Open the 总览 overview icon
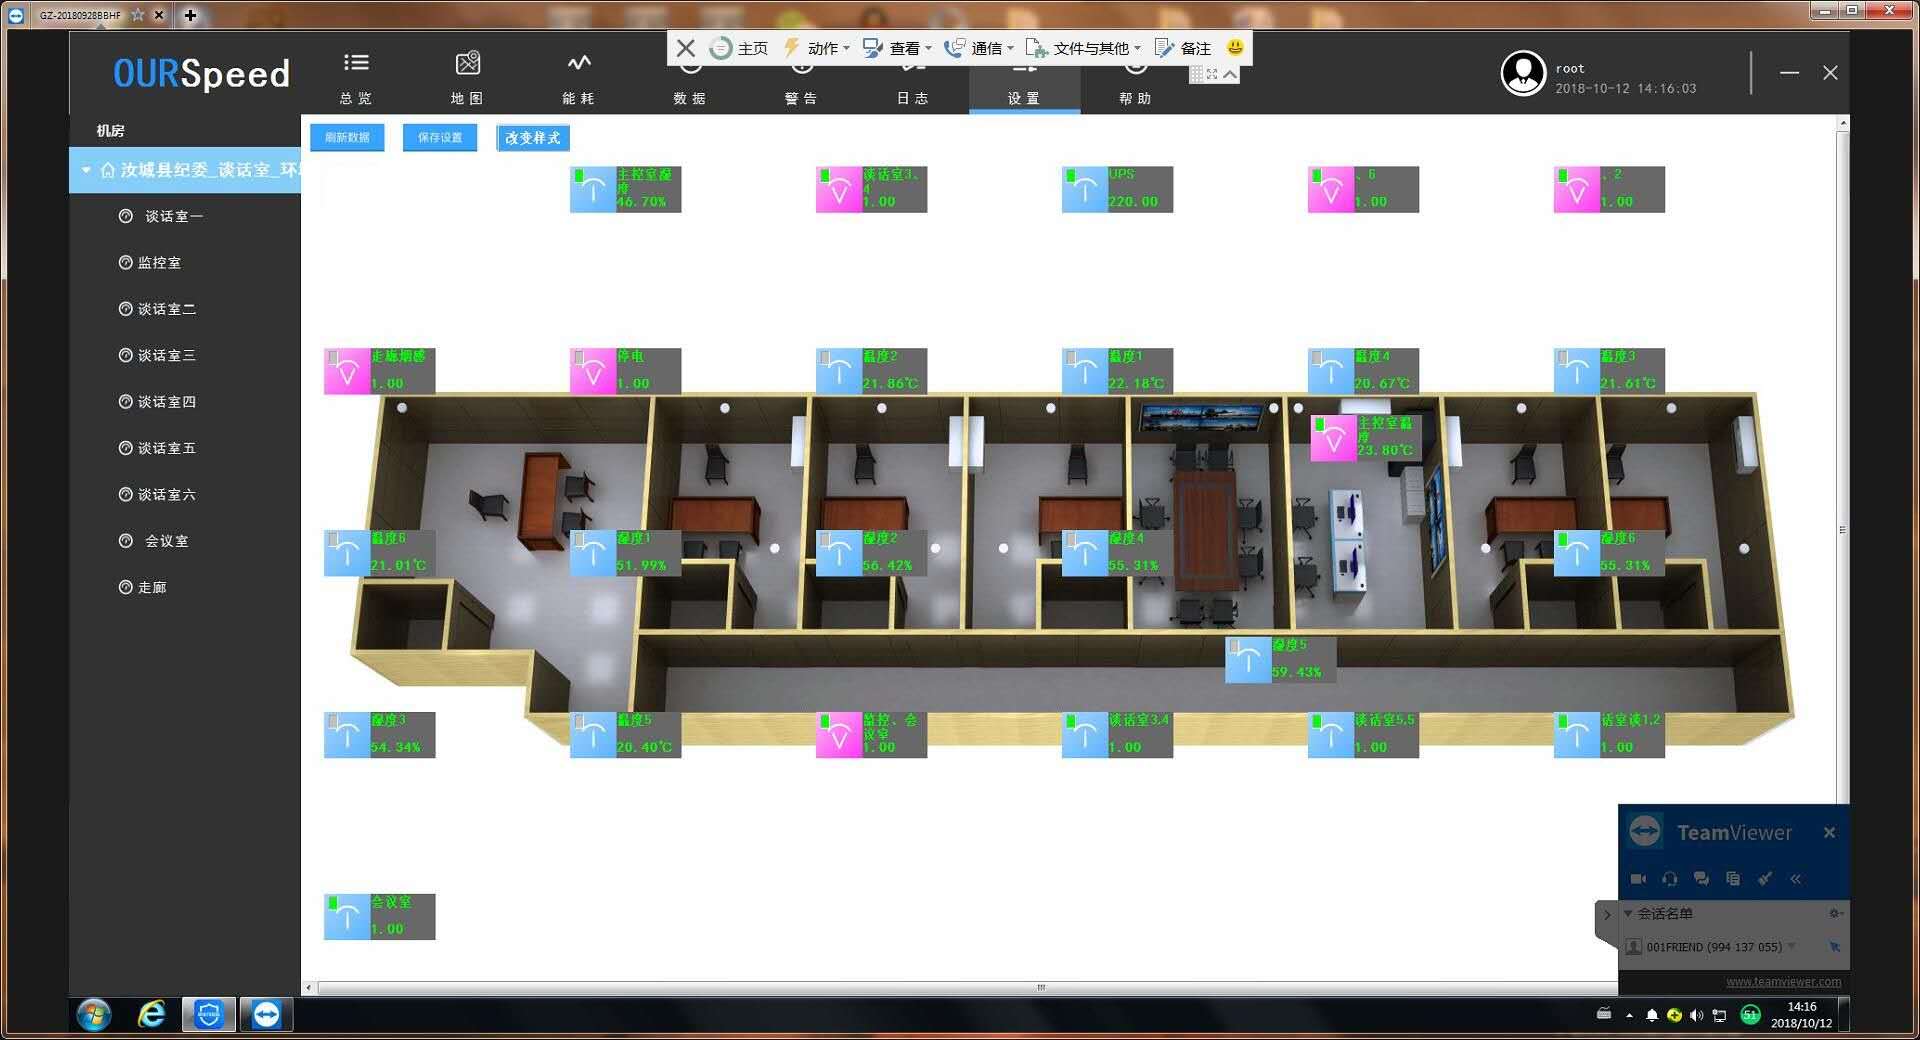This screenshot has height=1040, width=1920. [356, 64]
